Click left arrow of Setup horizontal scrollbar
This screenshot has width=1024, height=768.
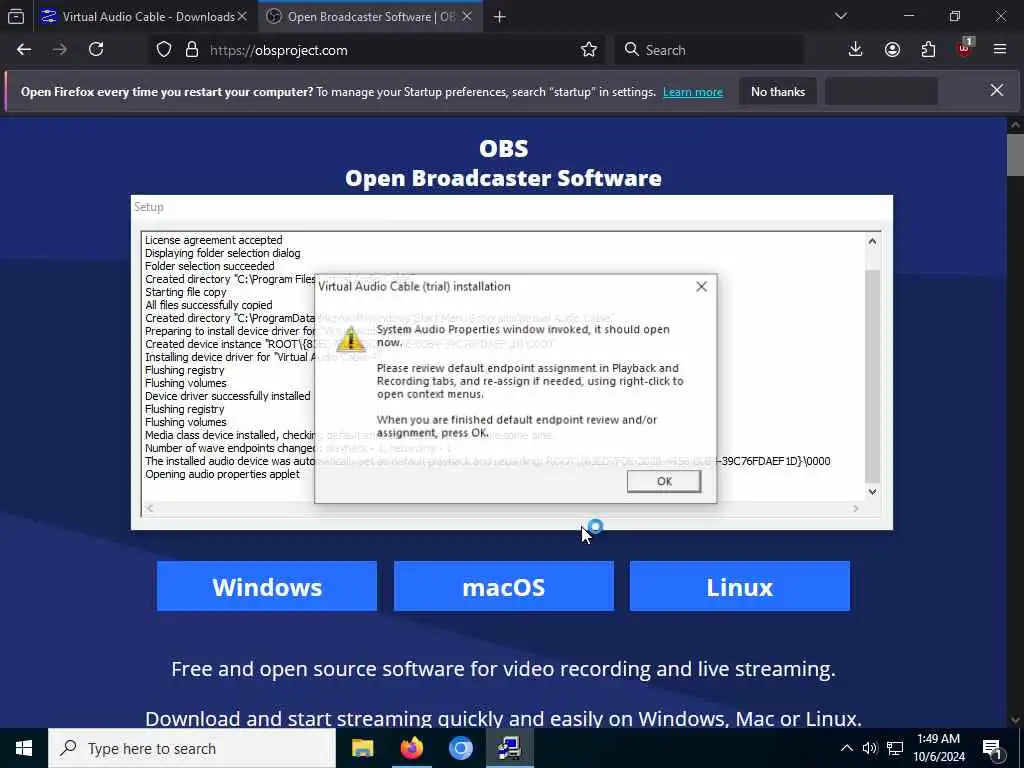pos(150,508)
